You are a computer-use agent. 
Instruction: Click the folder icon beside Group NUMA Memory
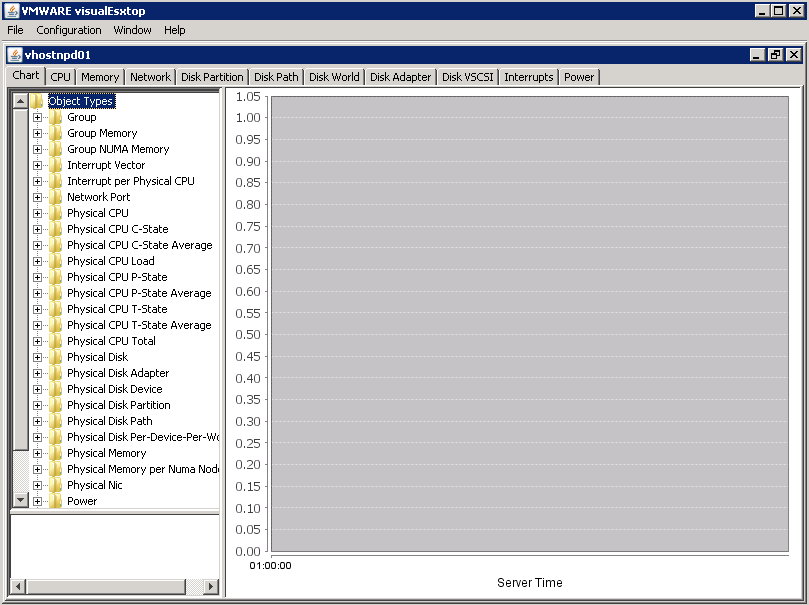[x=56, y=149]
